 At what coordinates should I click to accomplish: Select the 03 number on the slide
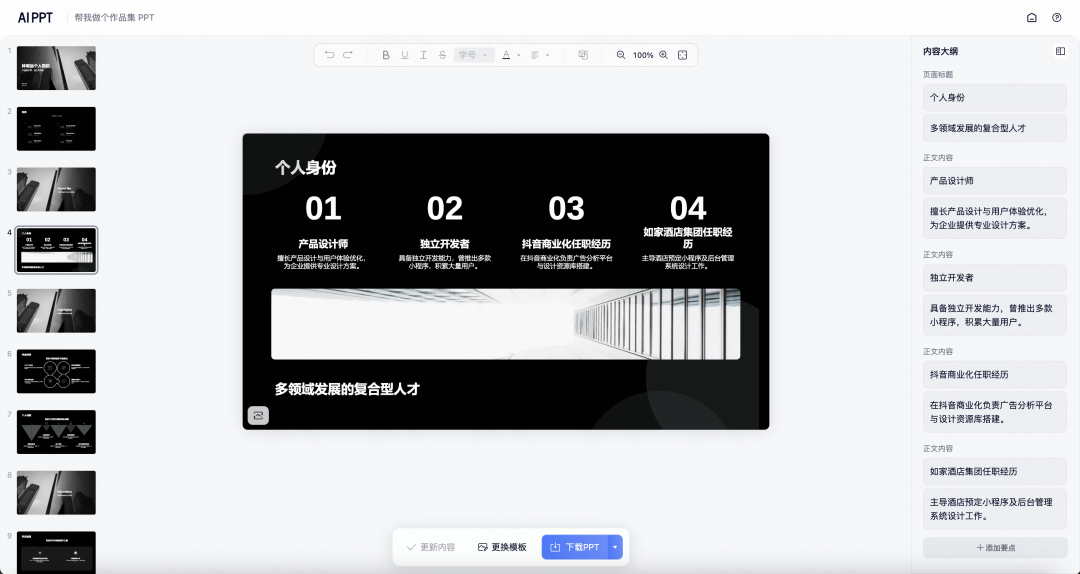tap(566, 208)
